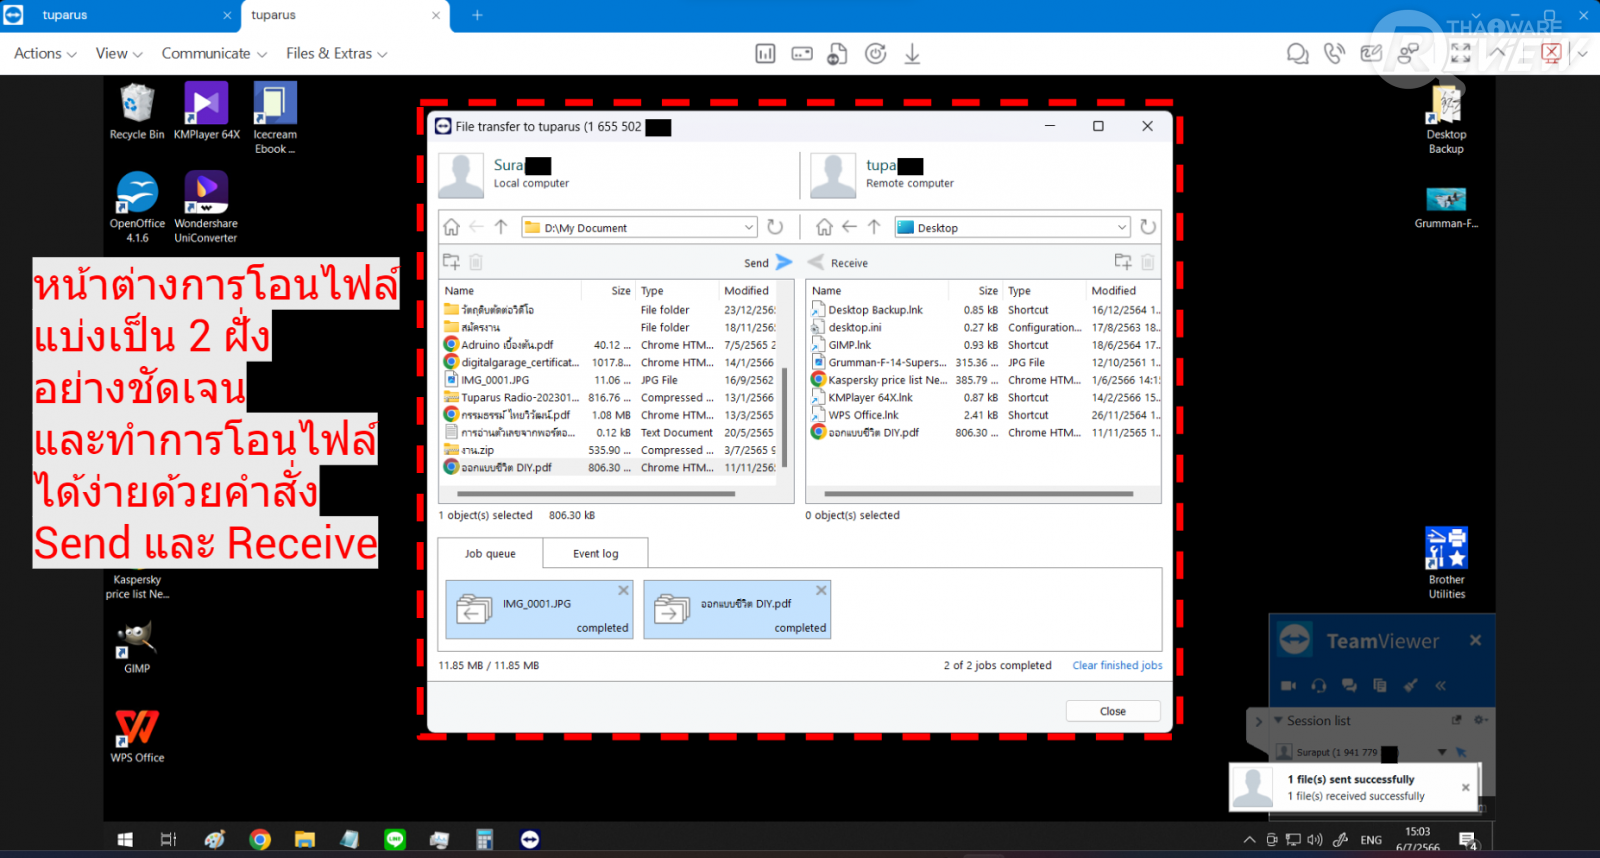The image size is (1600, 858).
Task: Open the View menu
Action: click(x=119, y=54)
